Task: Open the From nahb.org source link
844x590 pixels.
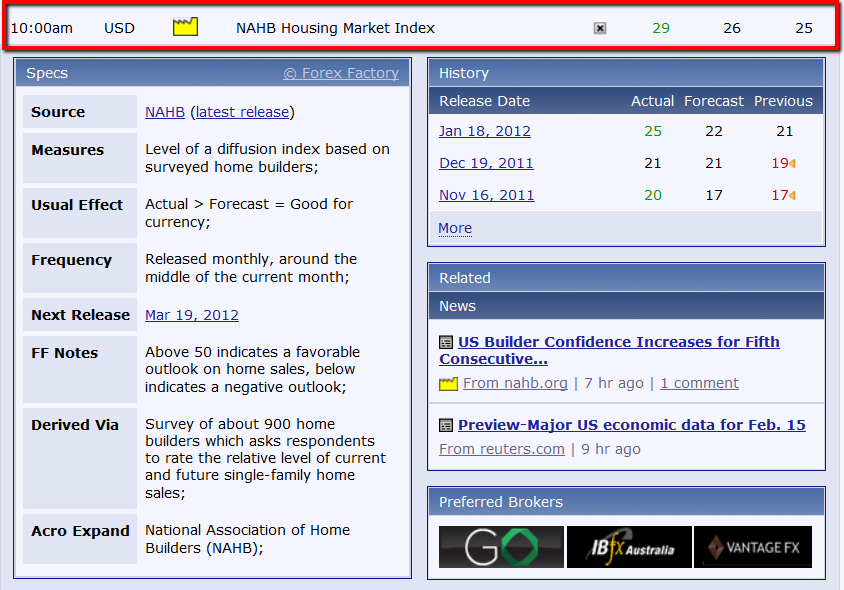Action: 515,383
